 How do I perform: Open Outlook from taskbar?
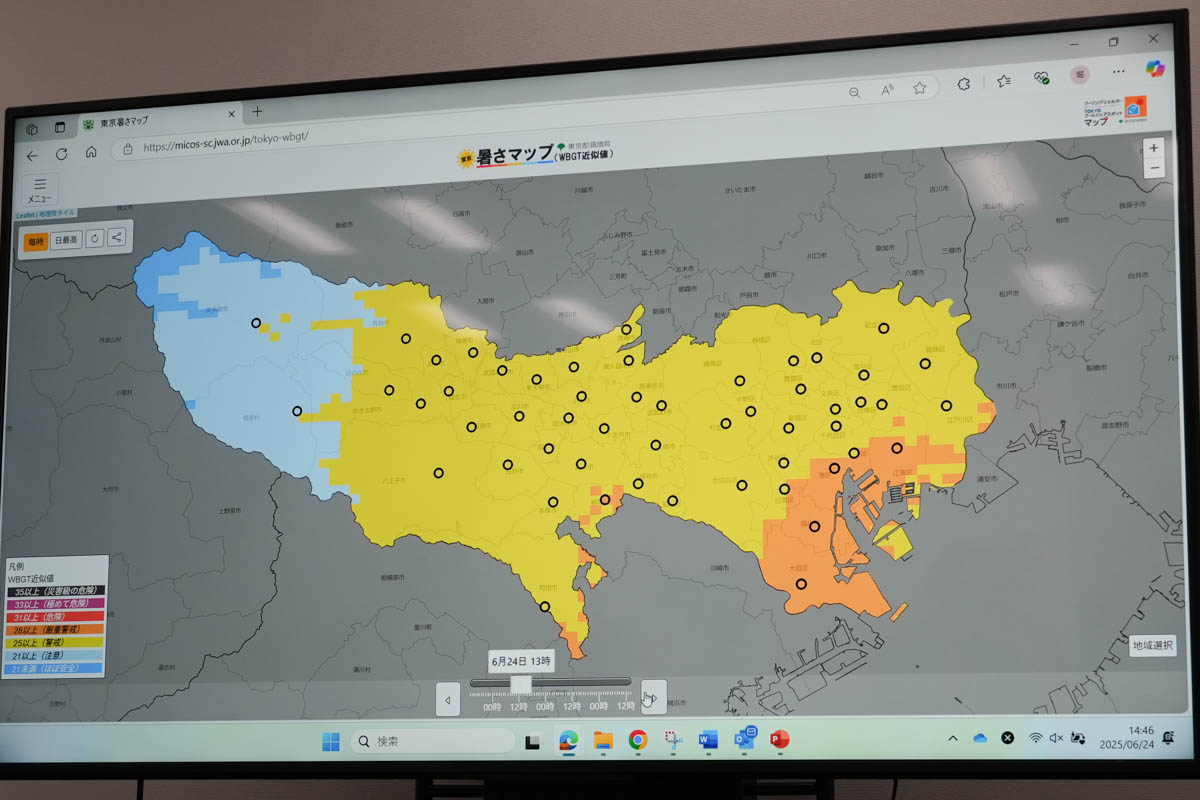click(745, 738)
